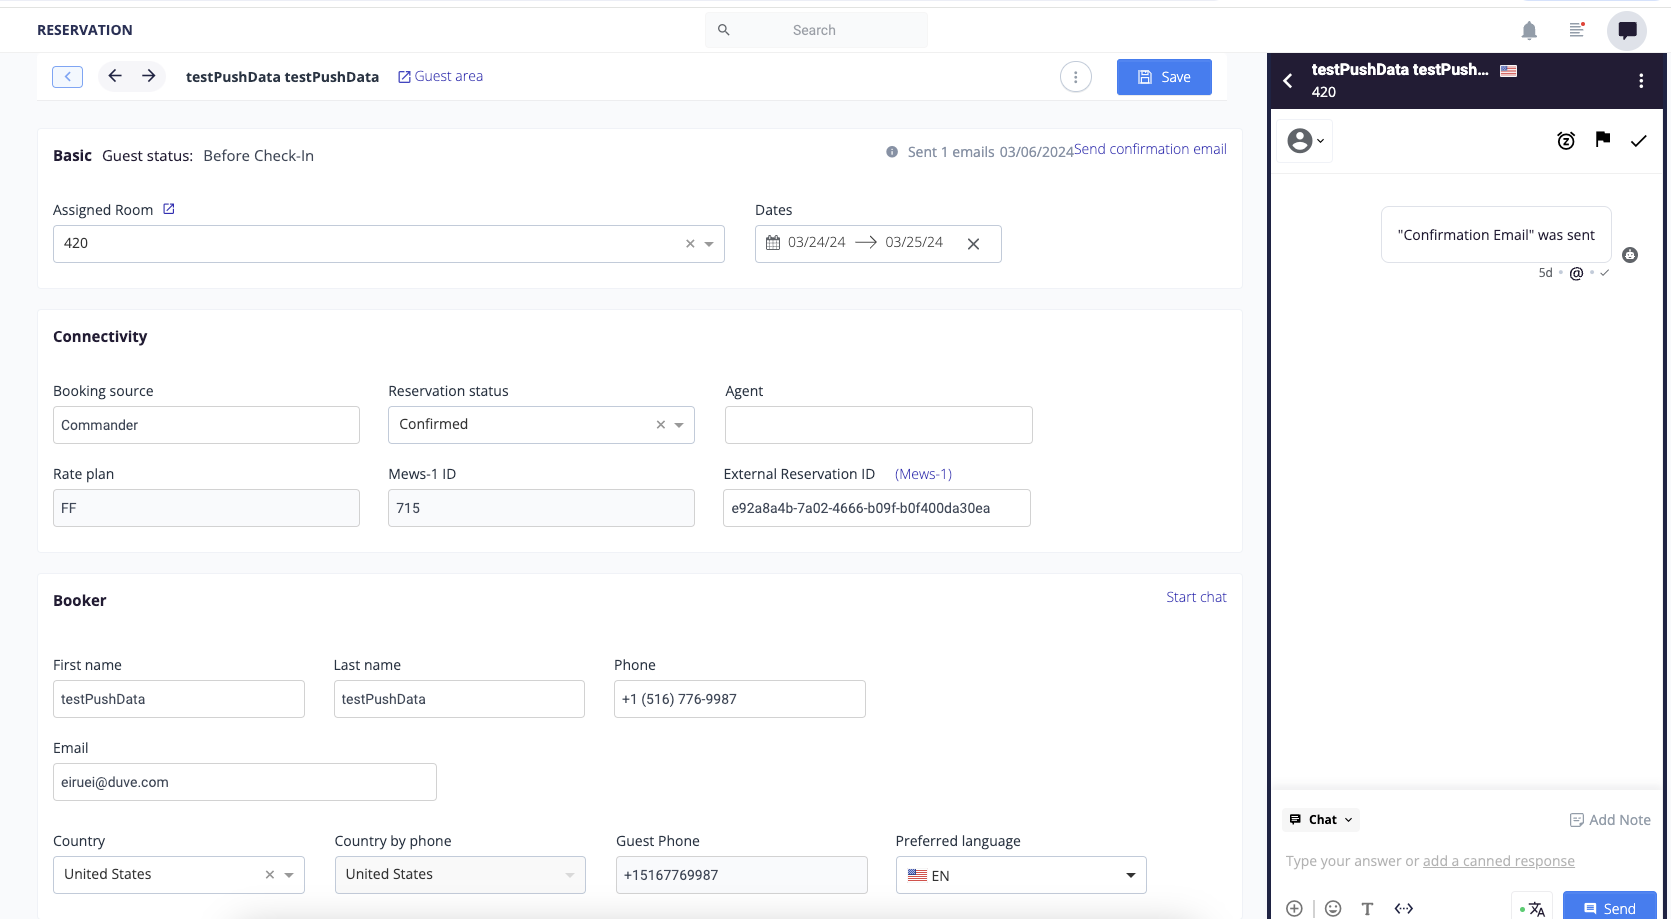Click the booker First name field

179,699
